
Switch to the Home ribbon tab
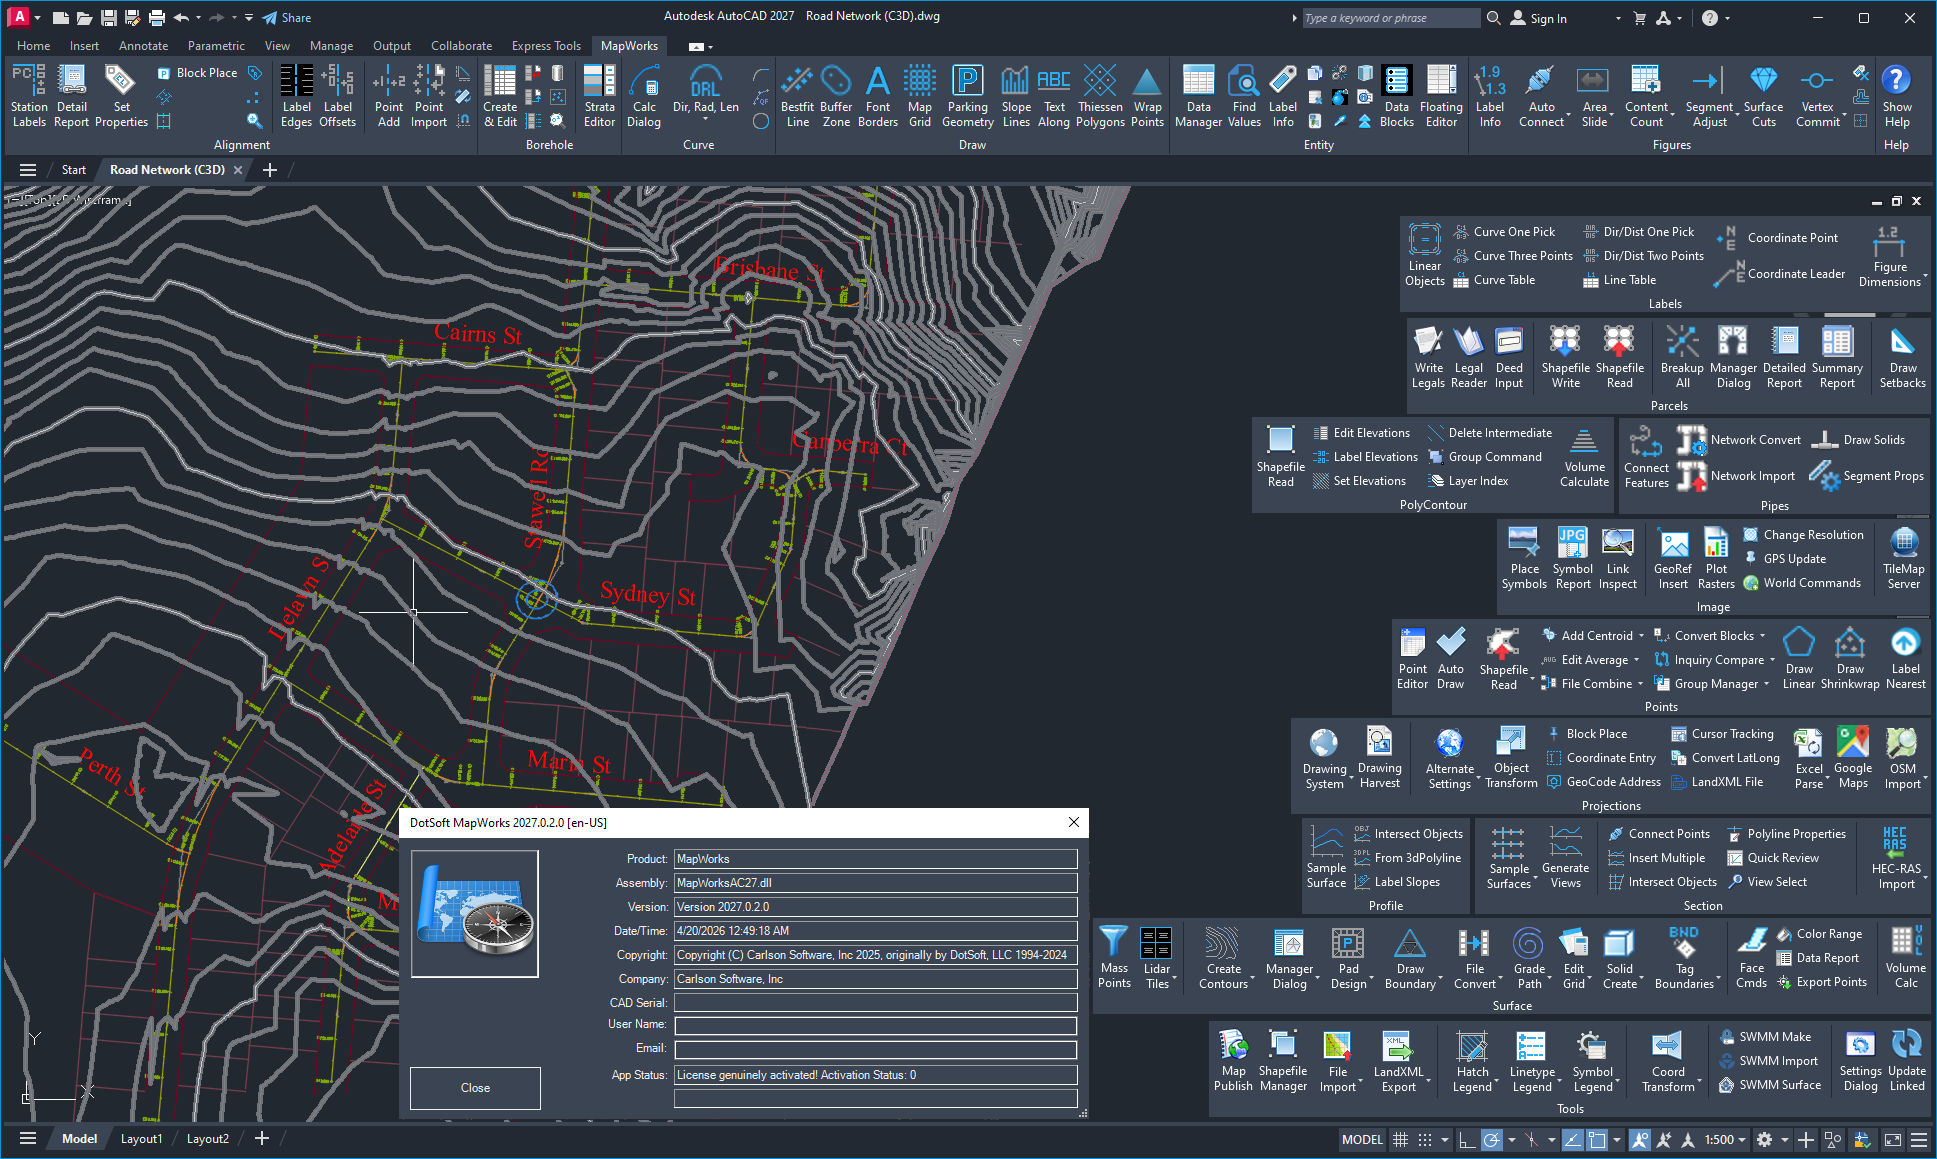point(33,46)
